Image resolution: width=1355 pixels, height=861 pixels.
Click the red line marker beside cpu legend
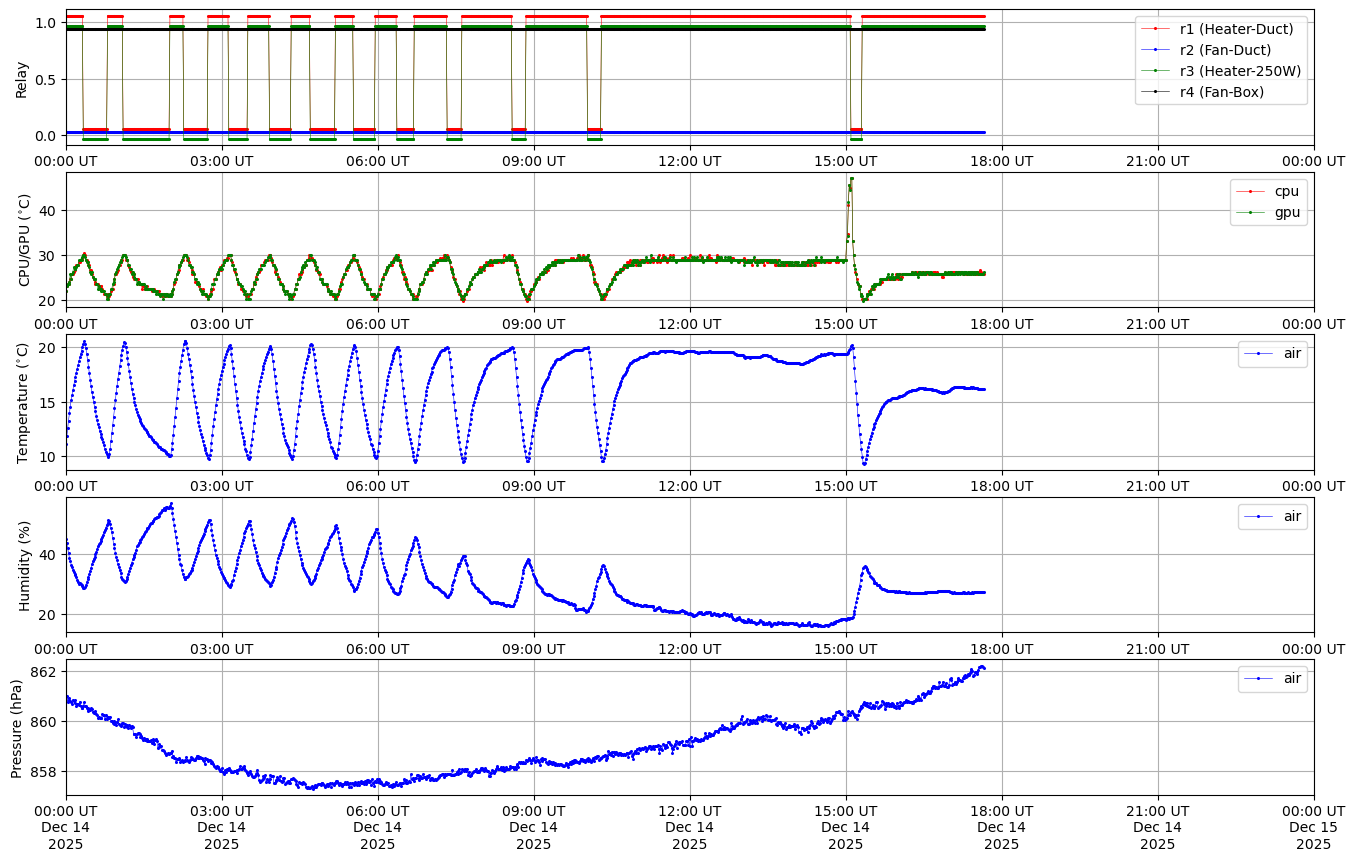click(x=1250, y=191)
